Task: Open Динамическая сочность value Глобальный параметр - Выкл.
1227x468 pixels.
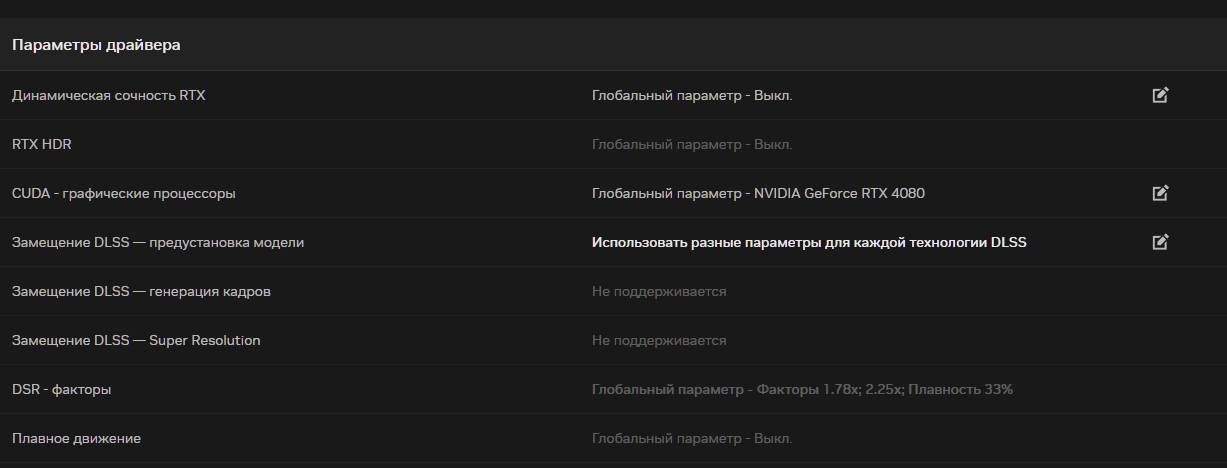Action: coord(692,95)
